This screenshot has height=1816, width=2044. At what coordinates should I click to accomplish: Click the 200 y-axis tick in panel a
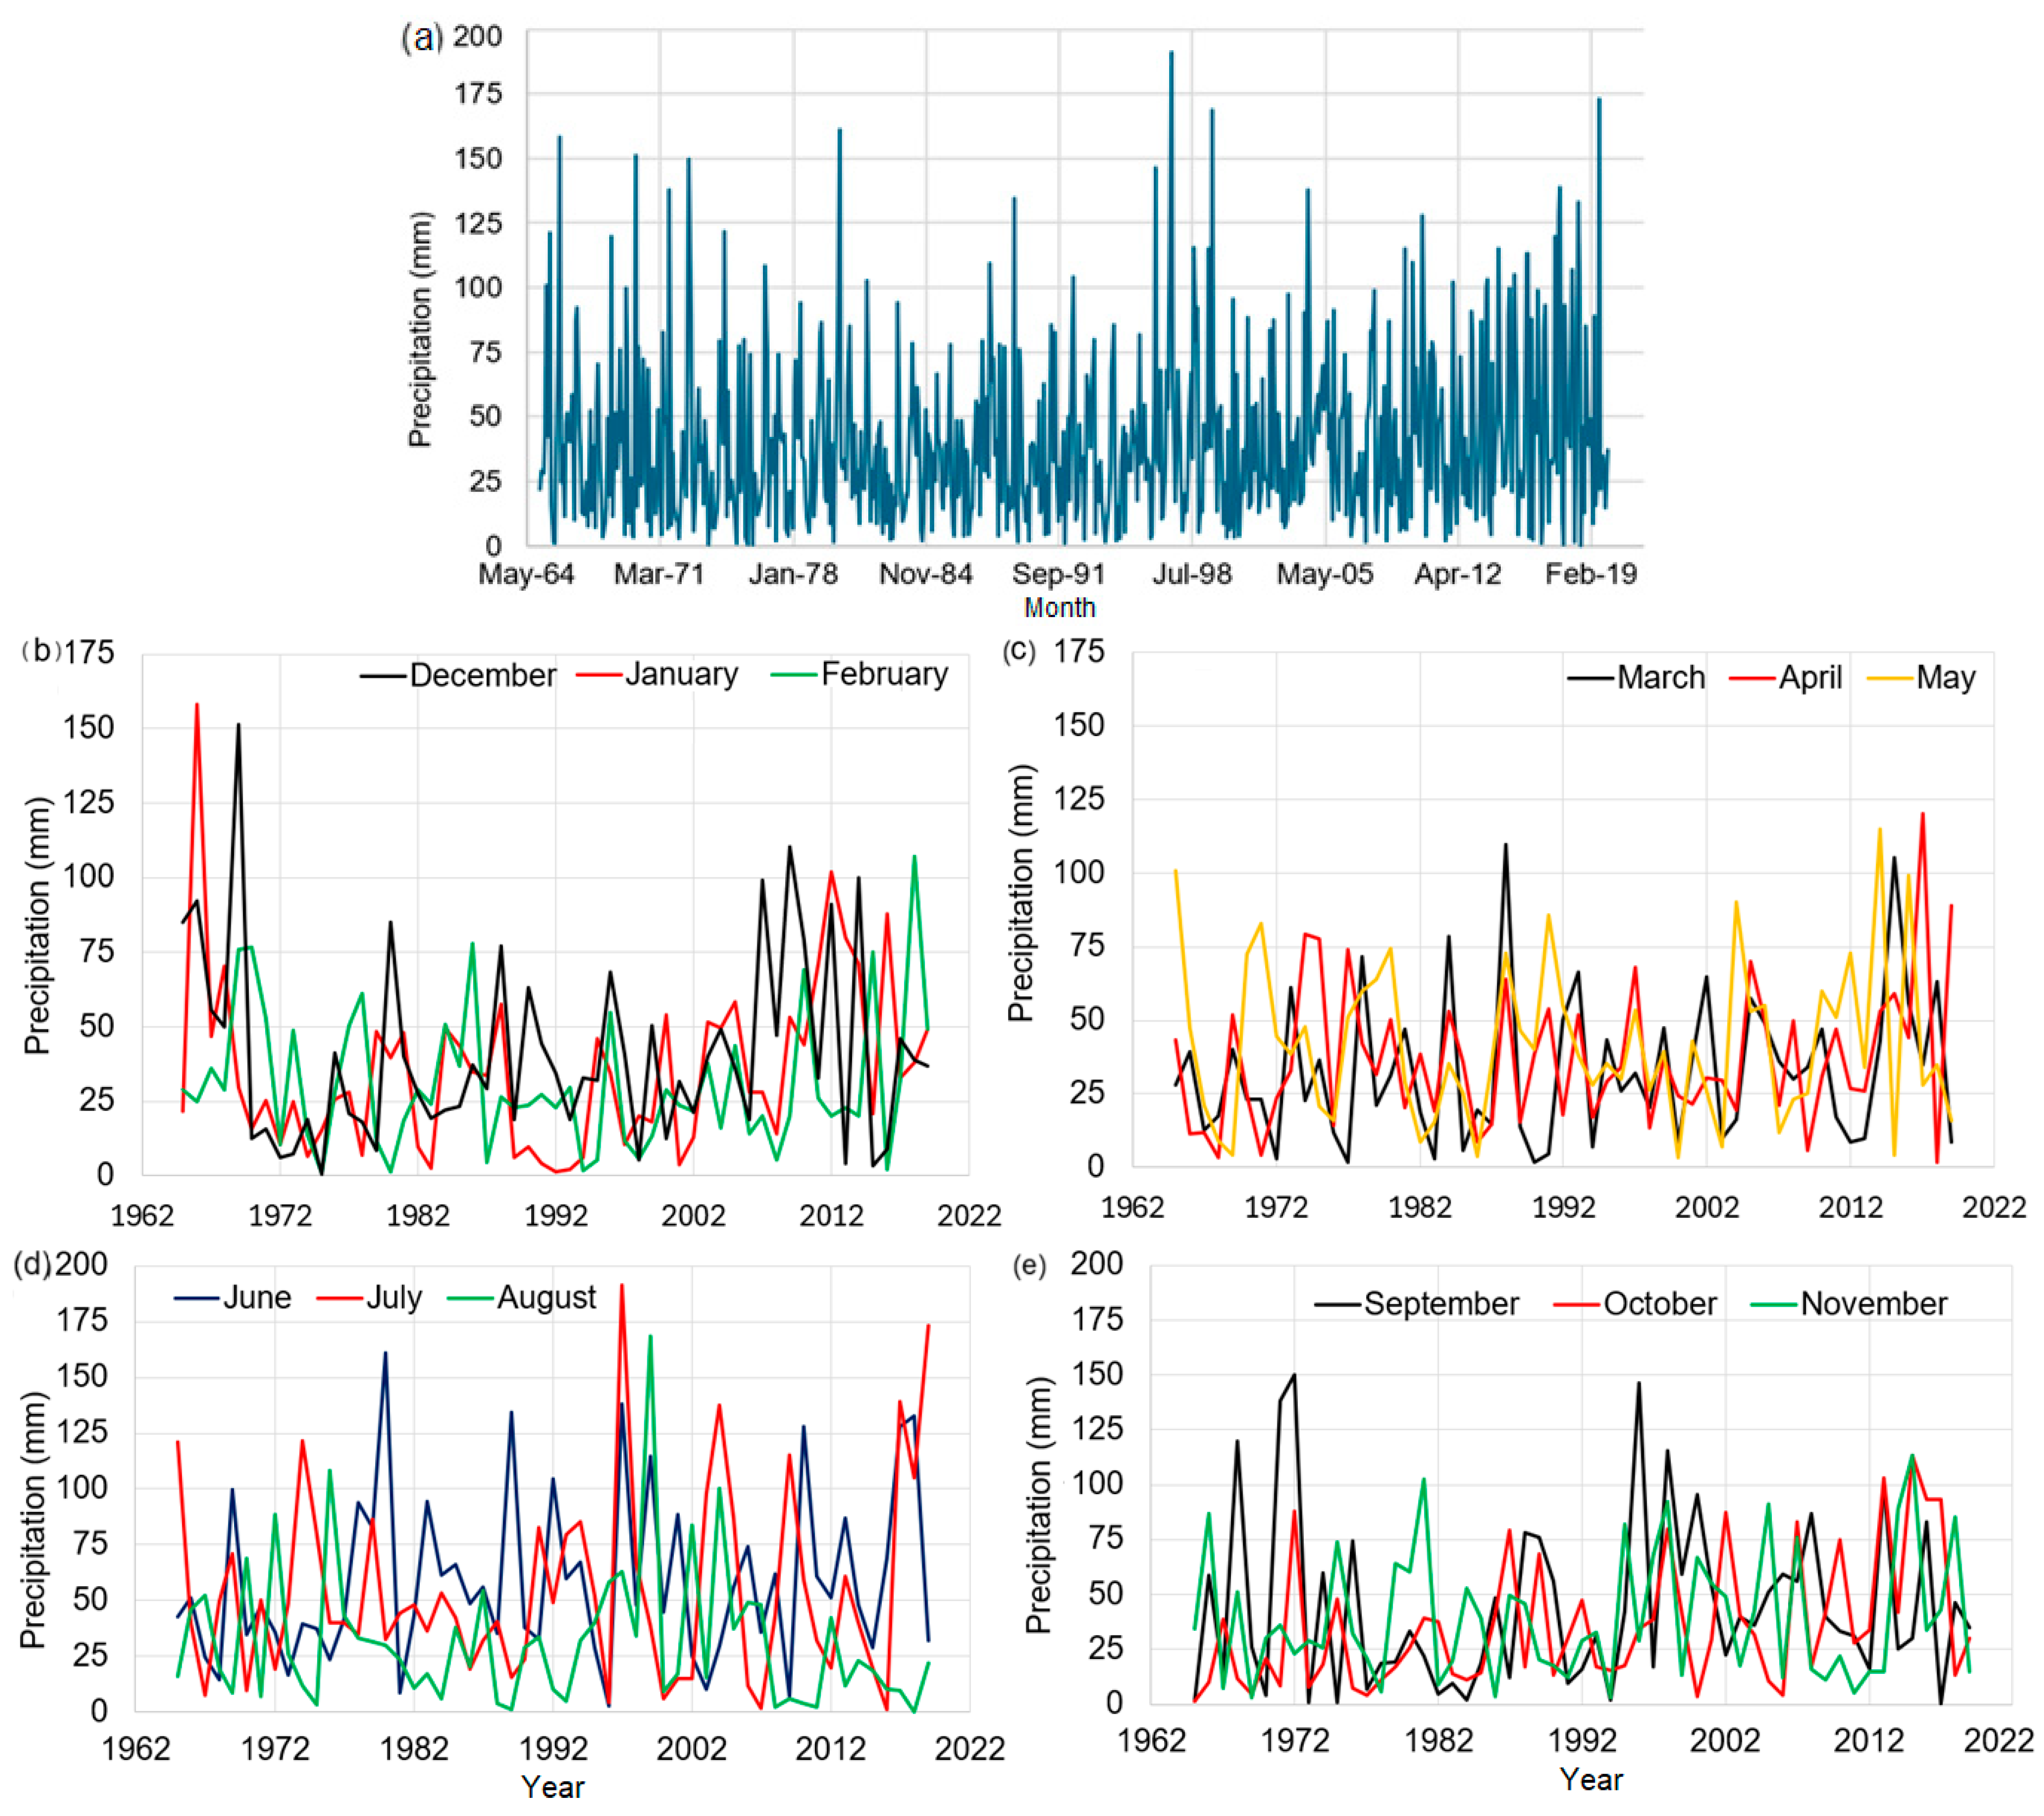coord(477,36)
